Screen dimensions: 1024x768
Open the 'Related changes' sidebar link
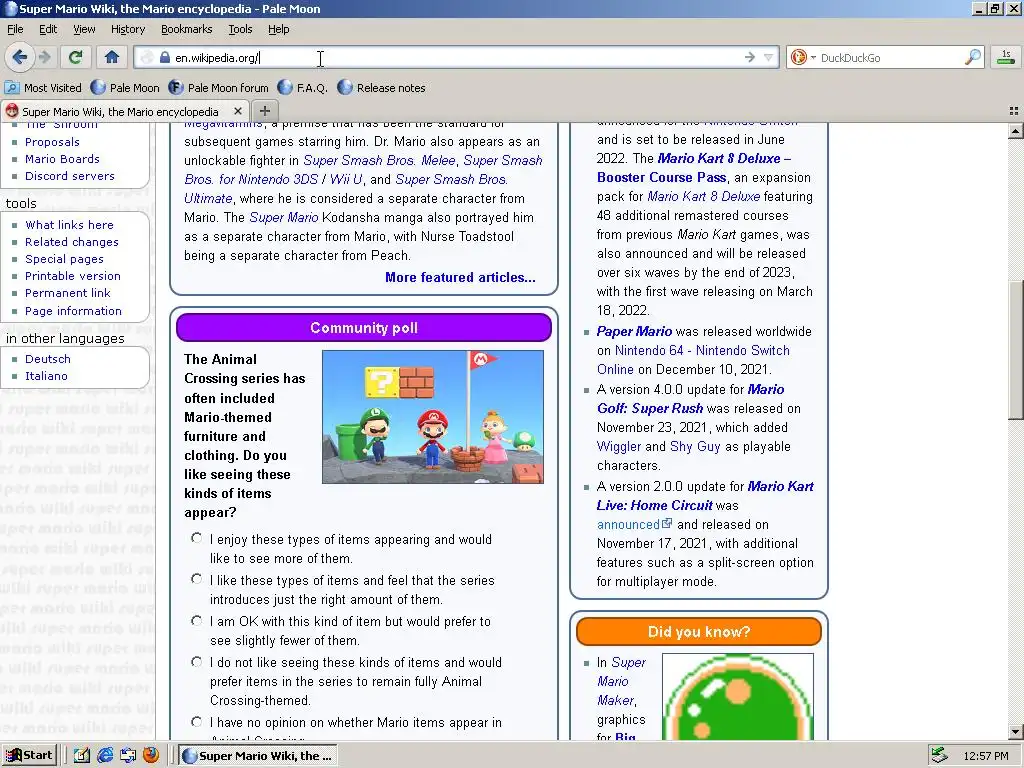point(72,242)
